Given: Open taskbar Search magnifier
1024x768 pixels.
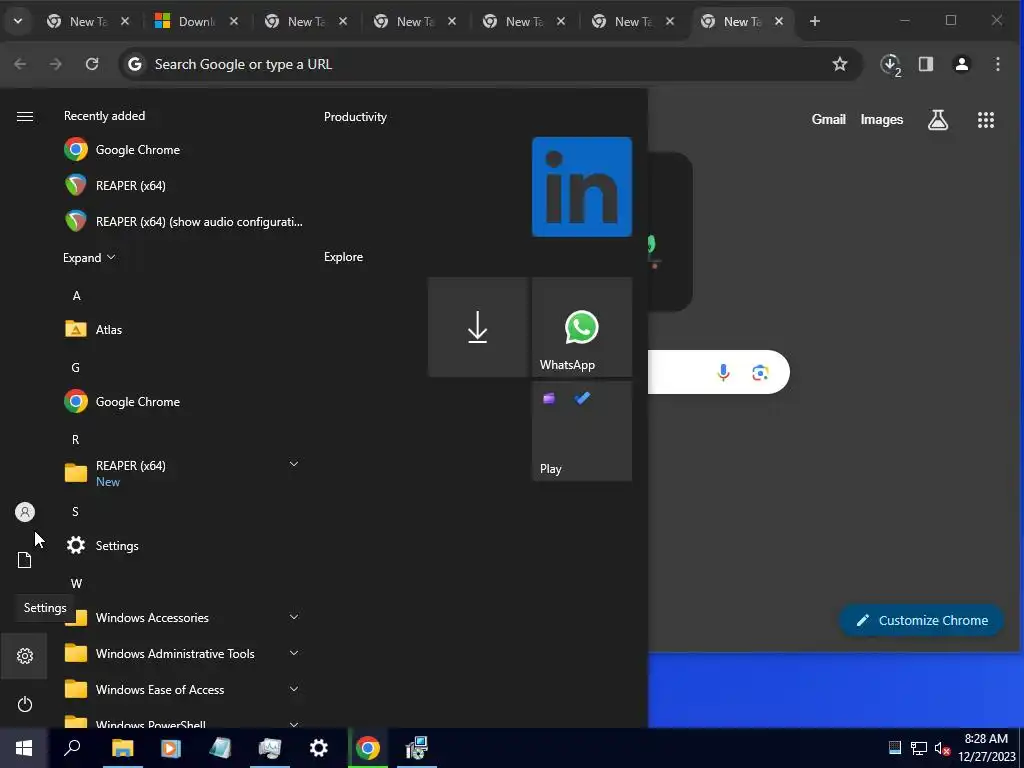Looking at the screenshot, I should (72, 748).
